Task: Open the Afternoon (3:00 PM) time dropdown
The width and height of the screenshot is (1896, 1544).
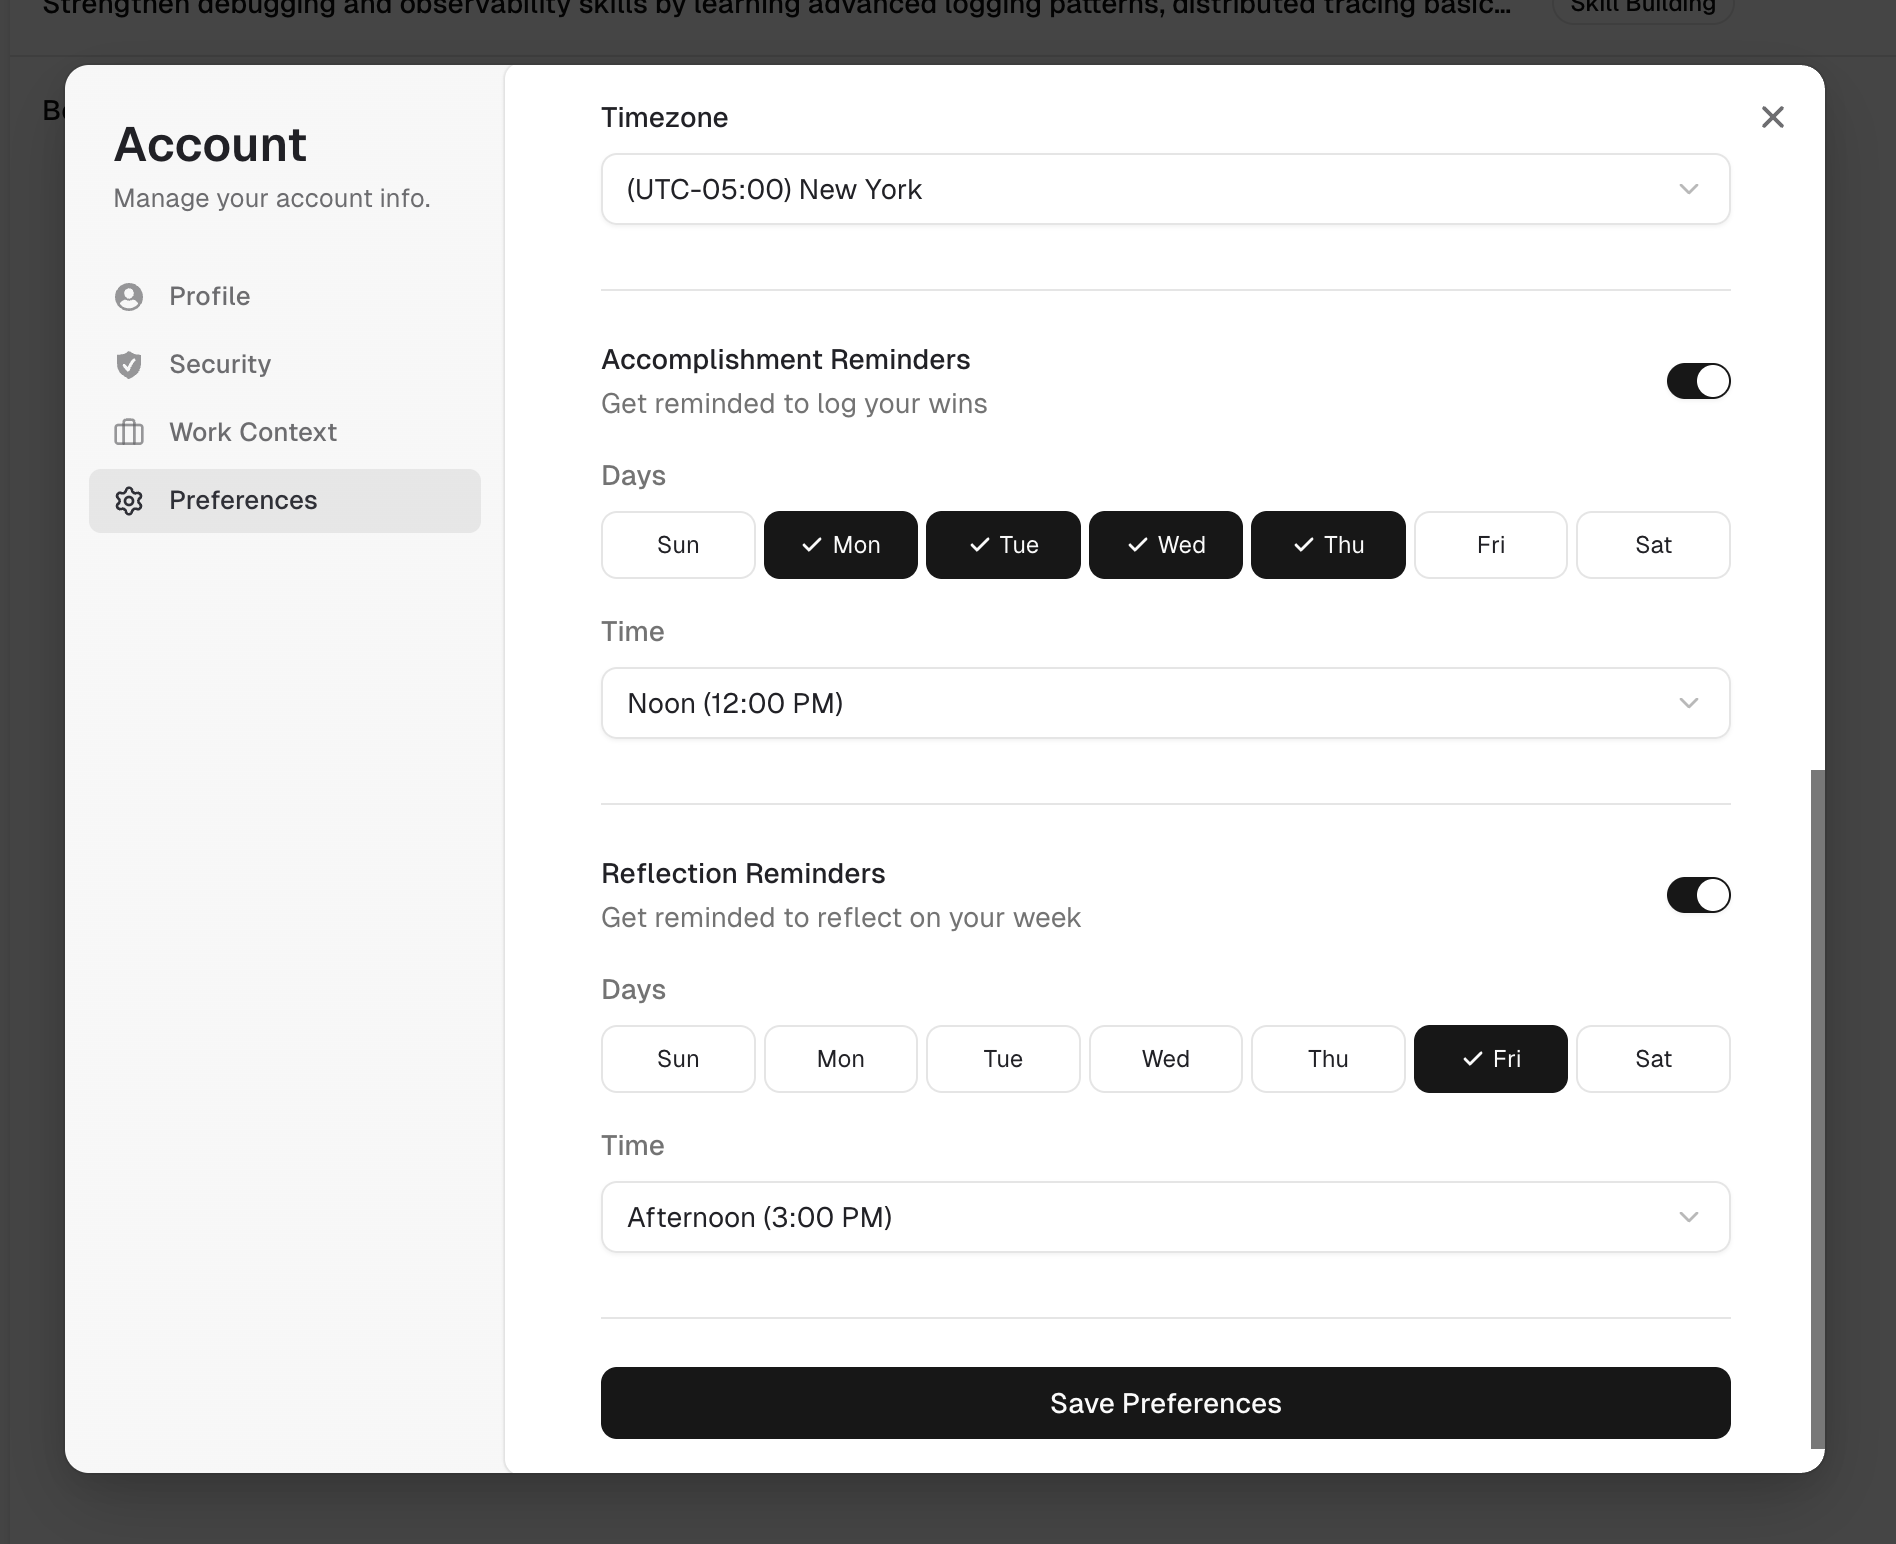Action: (x=1165, y=1217)
